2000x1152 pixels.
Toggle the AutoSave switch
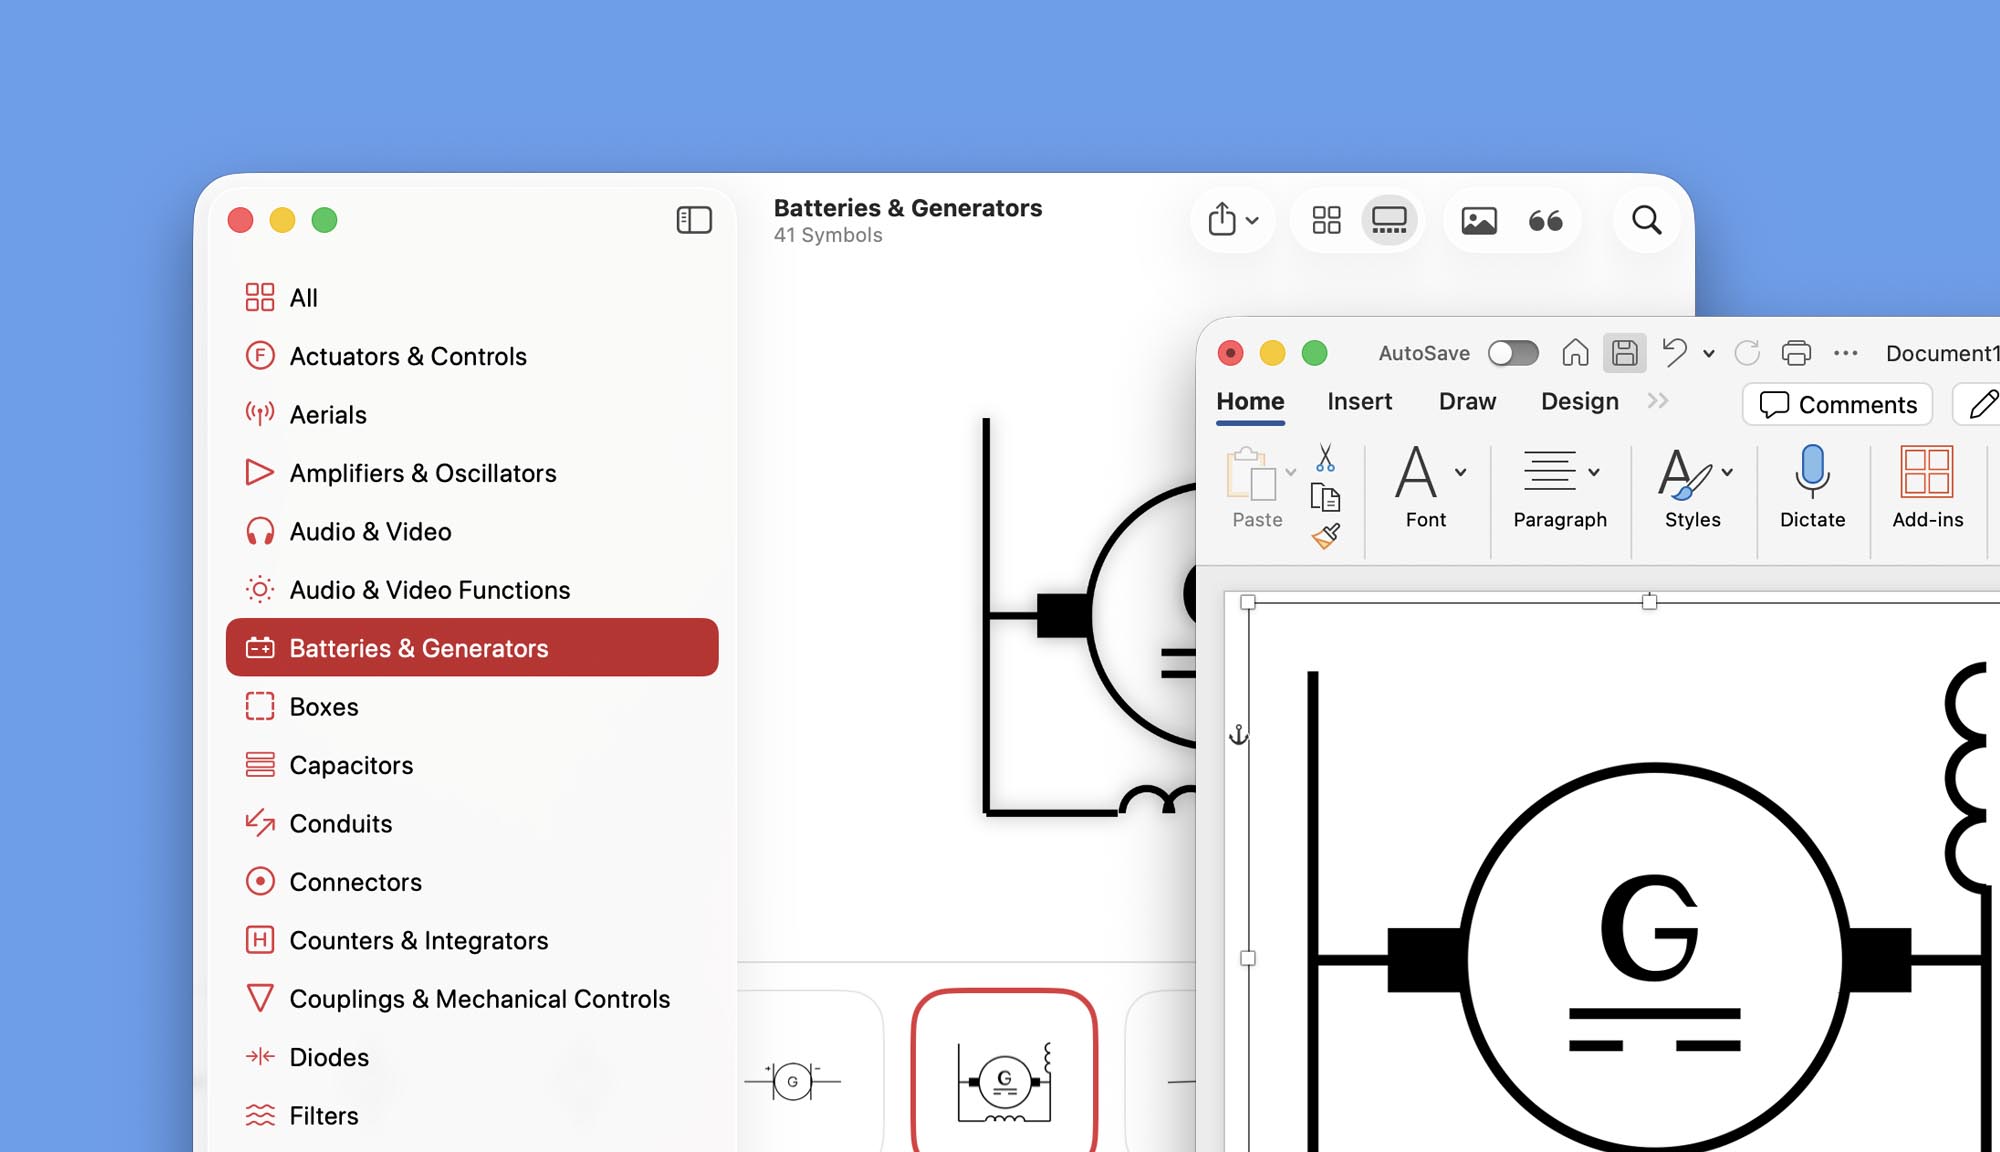1512,353
